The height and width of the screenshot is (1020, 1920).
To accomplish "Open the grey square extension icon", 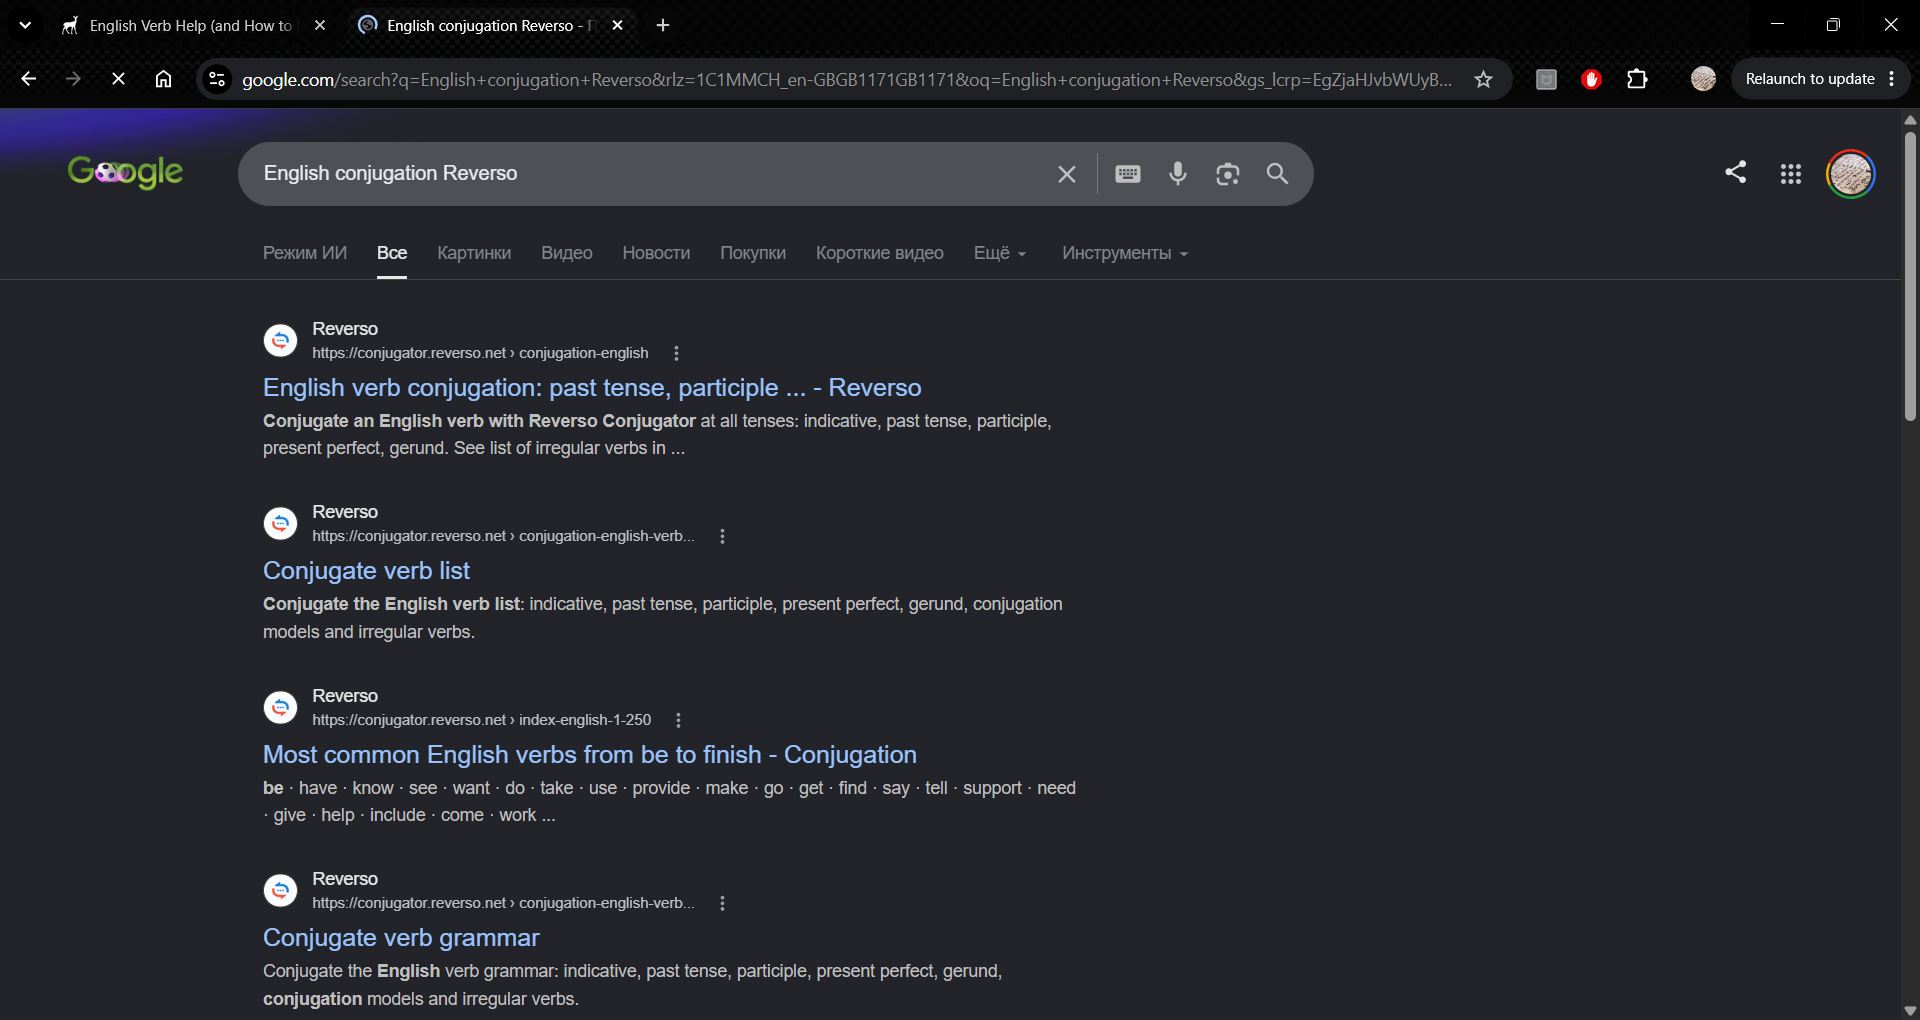I will [x=1546, y=79].
